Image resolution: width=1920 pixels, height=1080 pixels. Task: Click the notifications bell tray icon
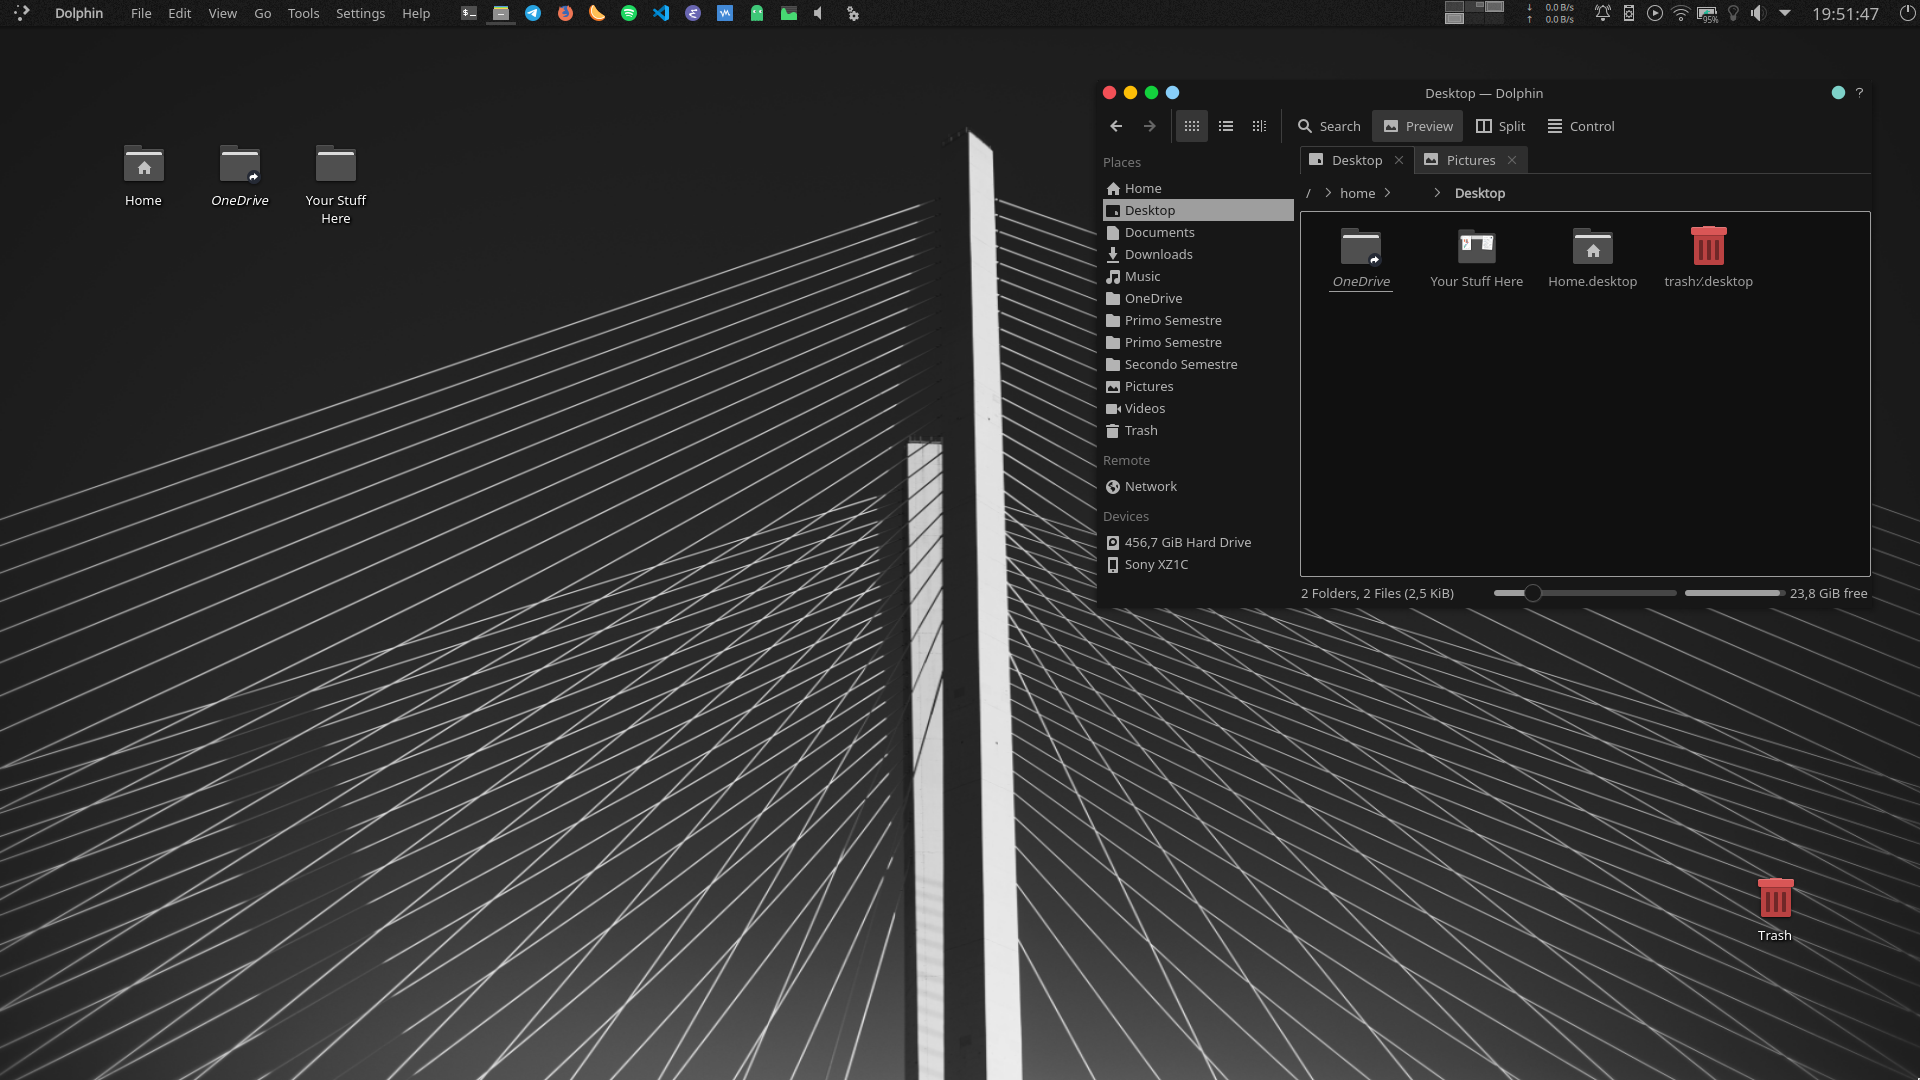click(x=1603, y=13)
